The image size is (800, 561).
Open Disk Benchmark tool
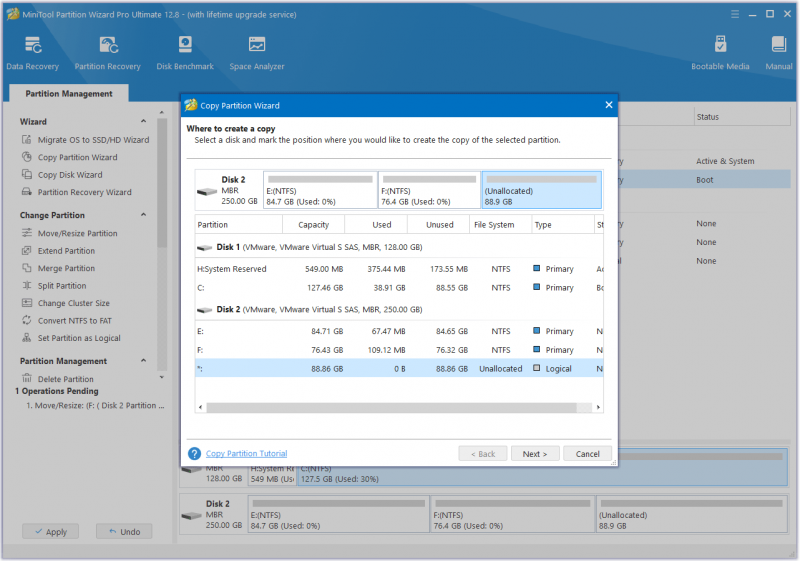[185, 53]
